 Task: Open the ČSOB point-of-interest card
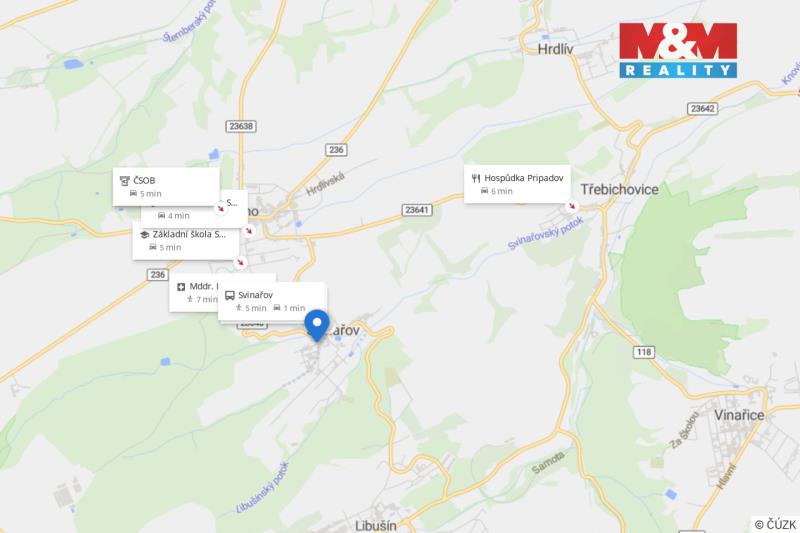pyautogui.click(x=166, y=187)
